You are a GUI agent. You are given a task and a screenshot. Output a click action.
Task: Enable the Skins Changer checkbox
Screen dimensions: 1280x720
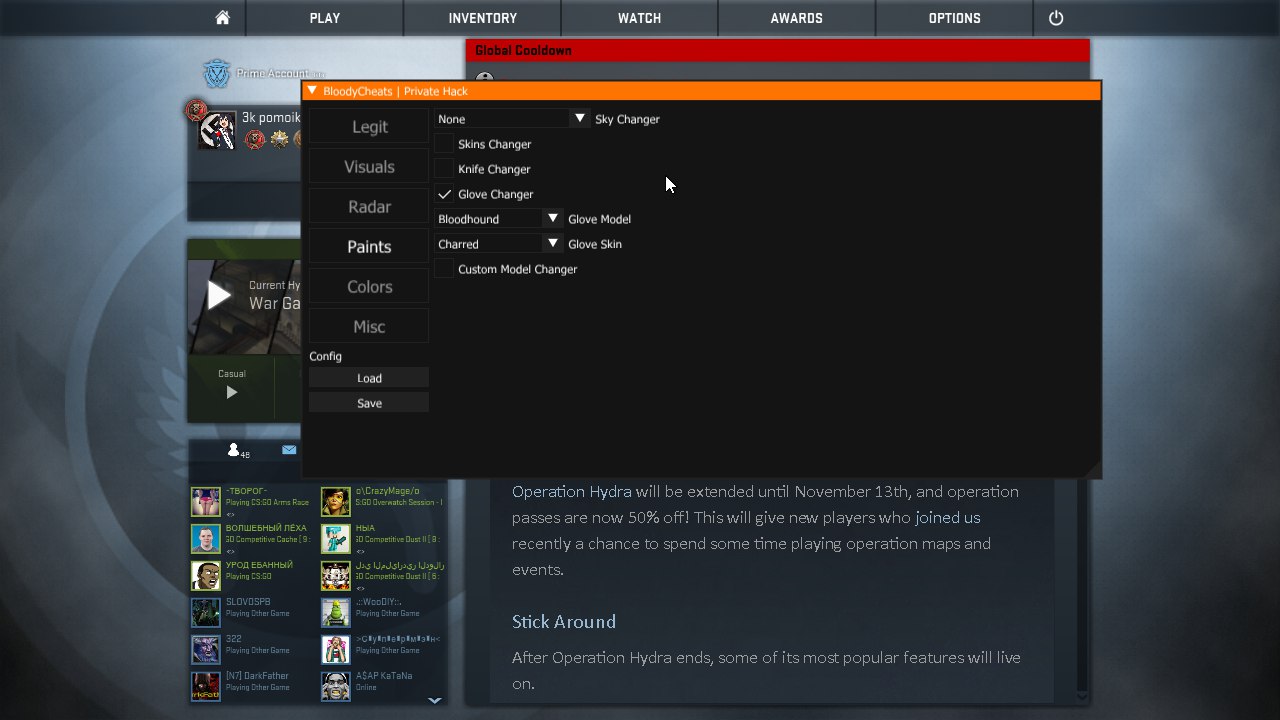(445, 144)
